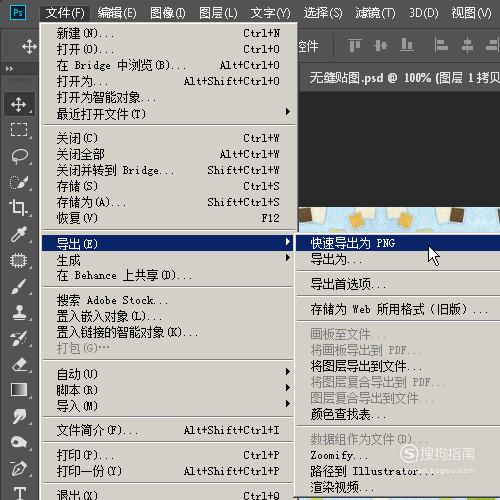The height and width of the screenshot is (500, 500).
Task: Open the 图像(I) menu
Action: 167,13
